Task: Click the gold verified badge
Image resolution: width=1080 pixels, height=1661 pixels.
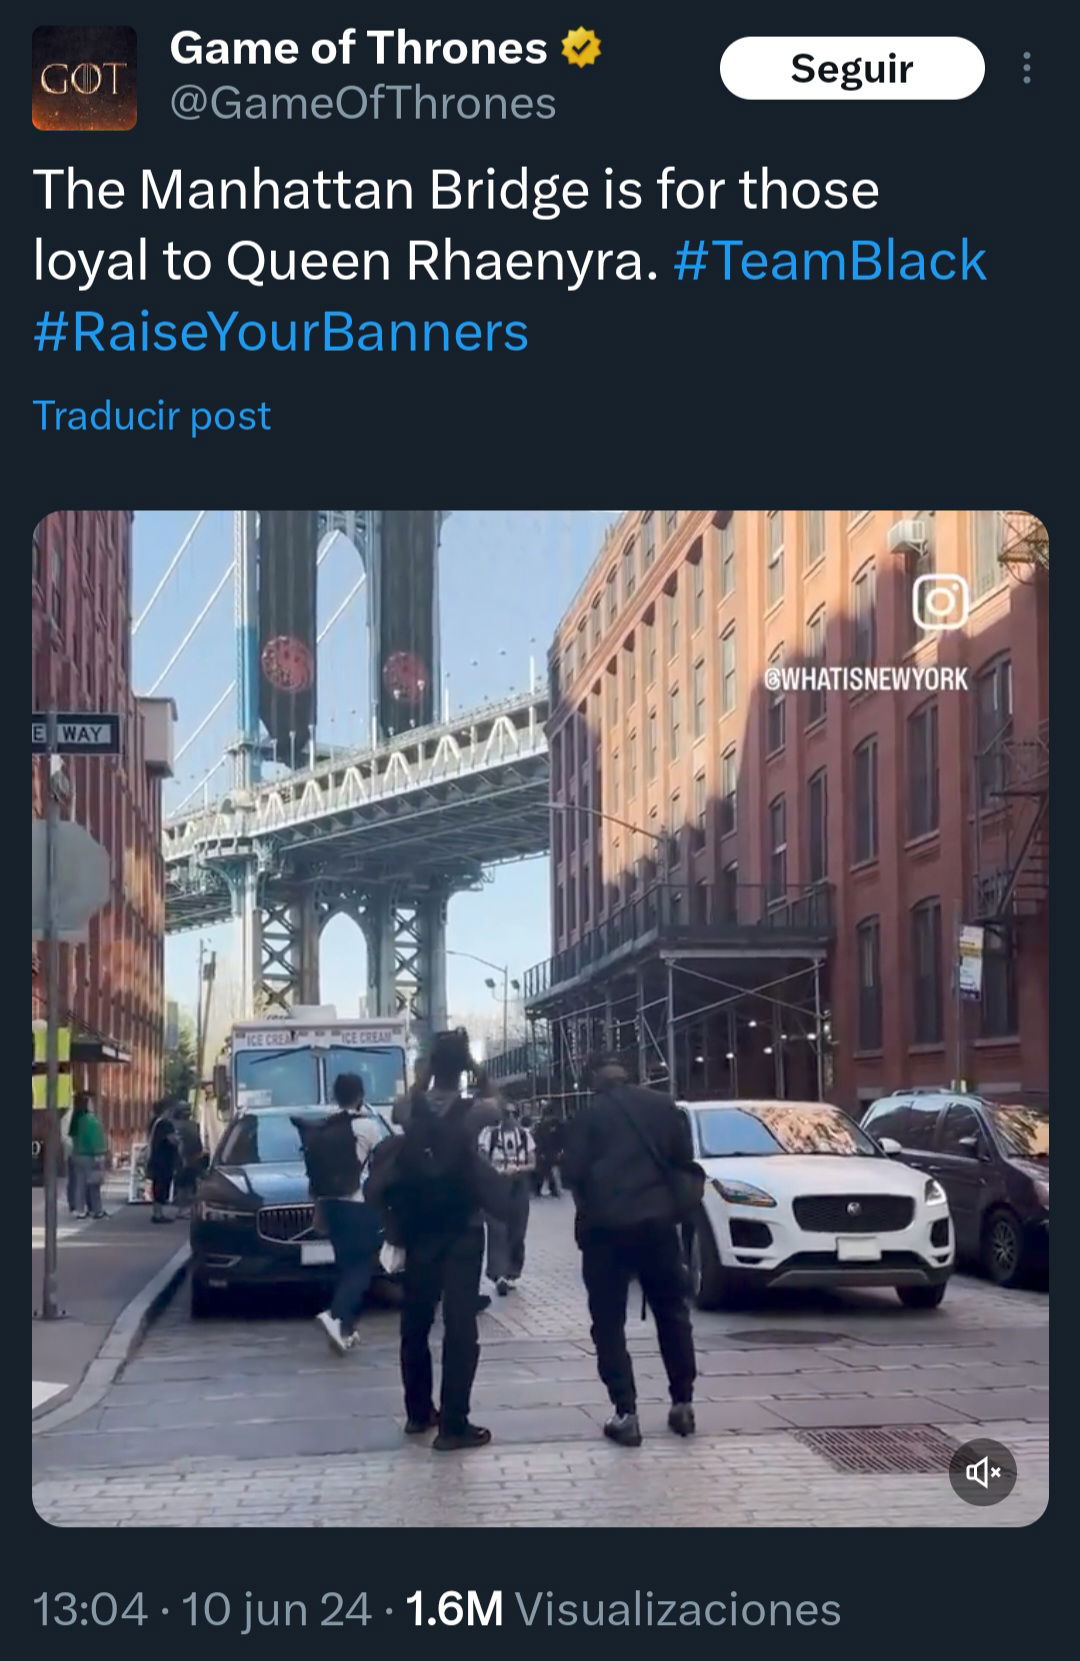Action: click(x=581, y=48)
